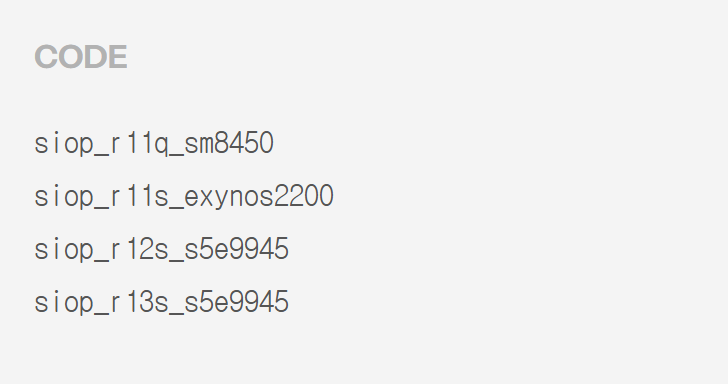728x384 pixels.
Task: Click the letter C of the CODE heading
Action: tap(46, 57)
